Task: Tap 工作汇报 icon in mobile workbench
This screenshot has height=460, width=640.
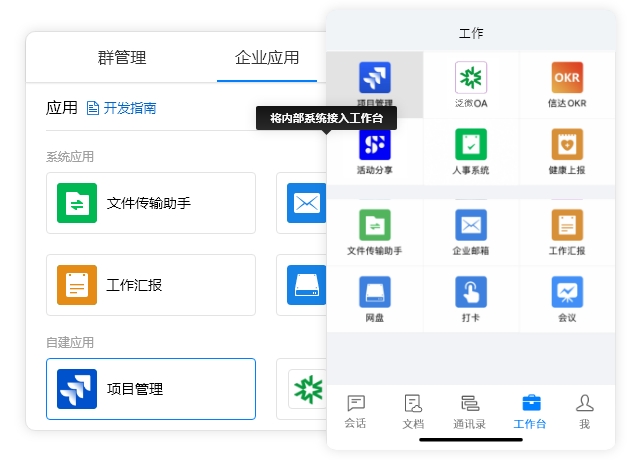Action: tap(567, 225)
